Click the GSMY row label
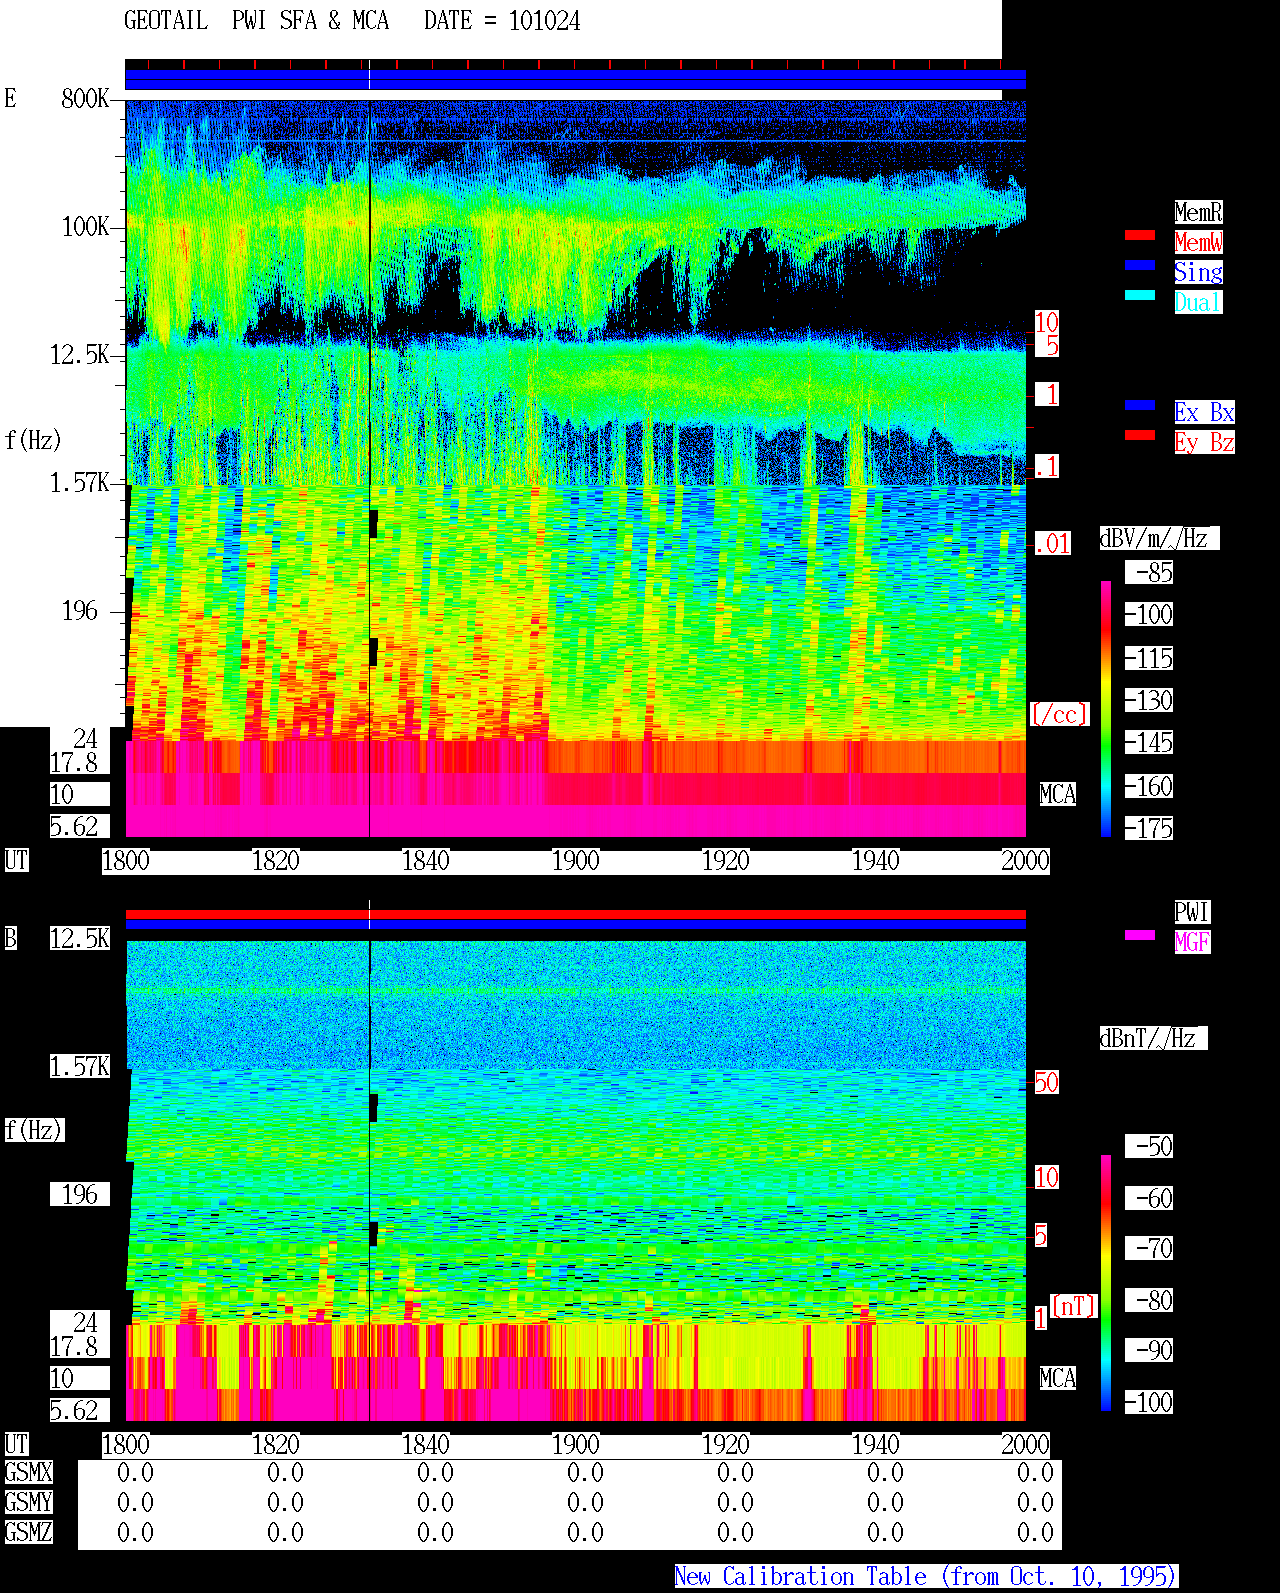Screen dimensions: 1280x1593 click(x=28, y=1502)
